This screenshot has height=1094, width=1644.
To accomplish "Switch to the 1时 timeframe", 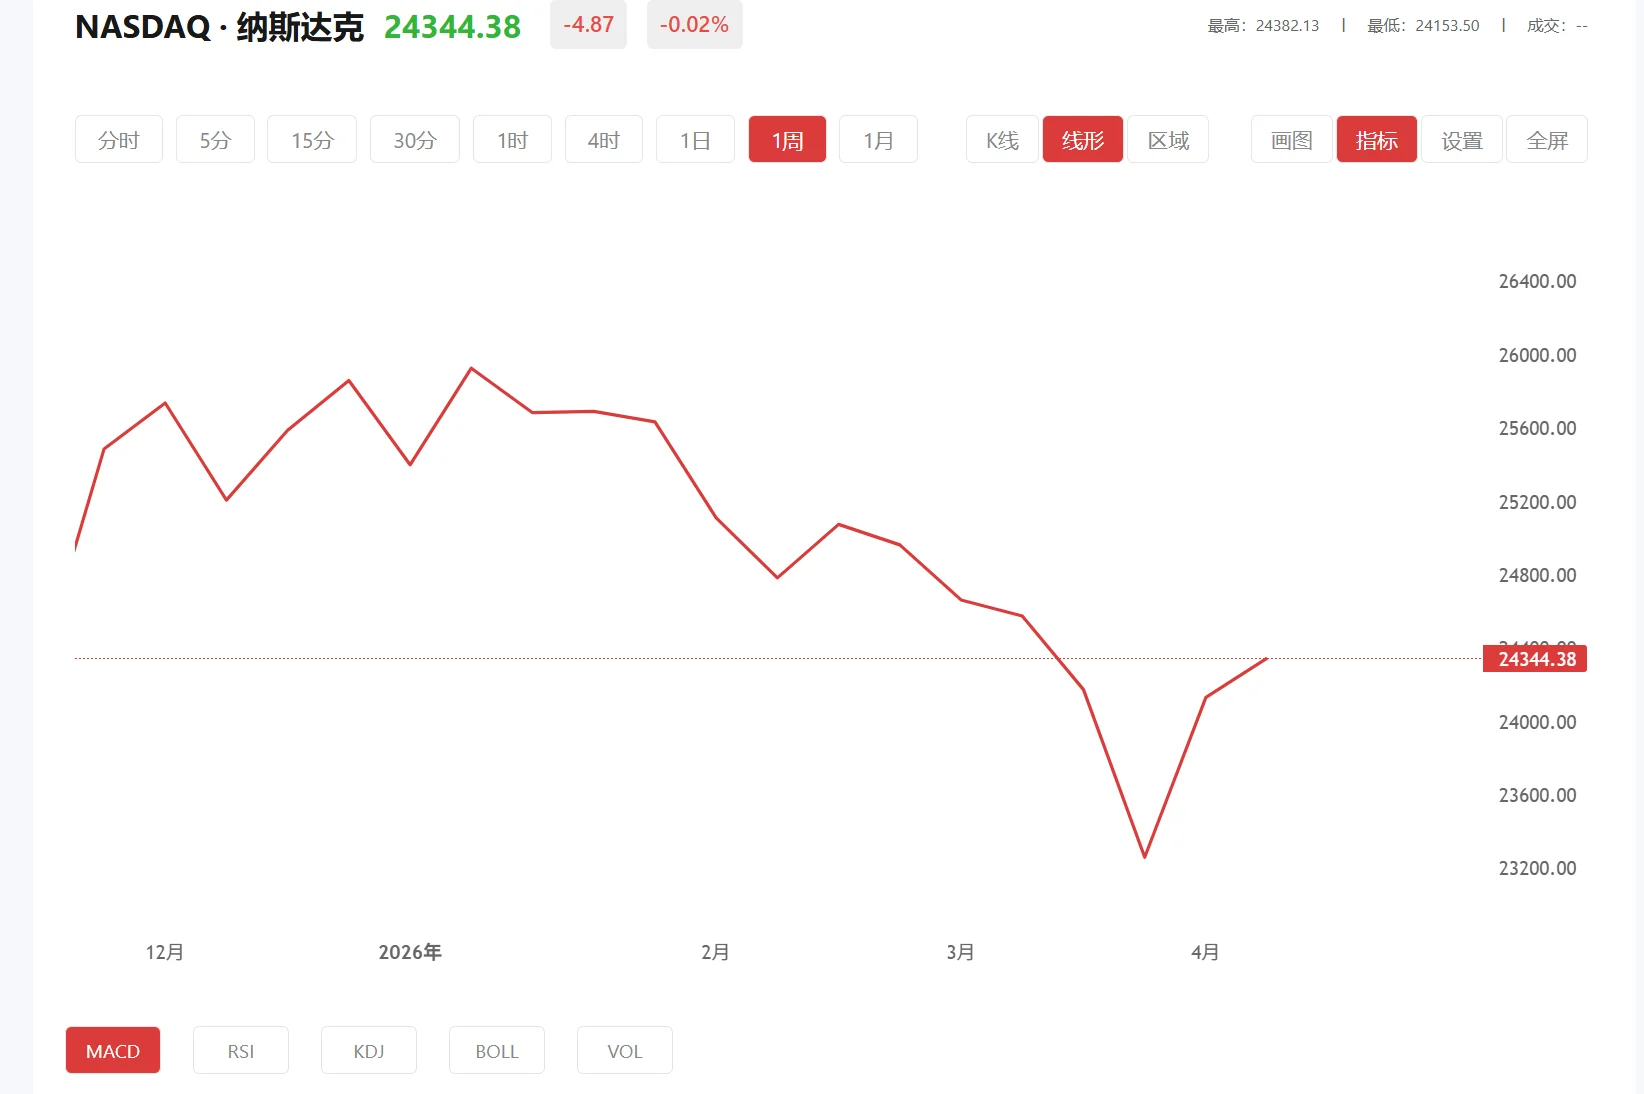I will [x=512, y=139].
